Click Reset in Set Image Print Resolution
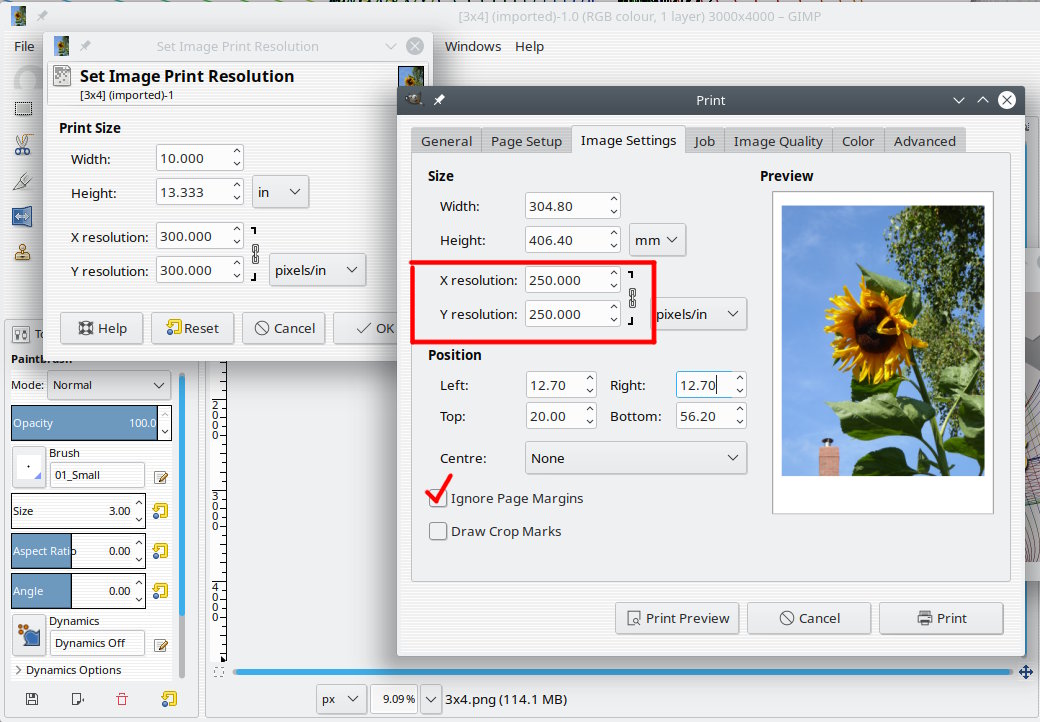The image size is (1040, 722). tap(192, 328)
